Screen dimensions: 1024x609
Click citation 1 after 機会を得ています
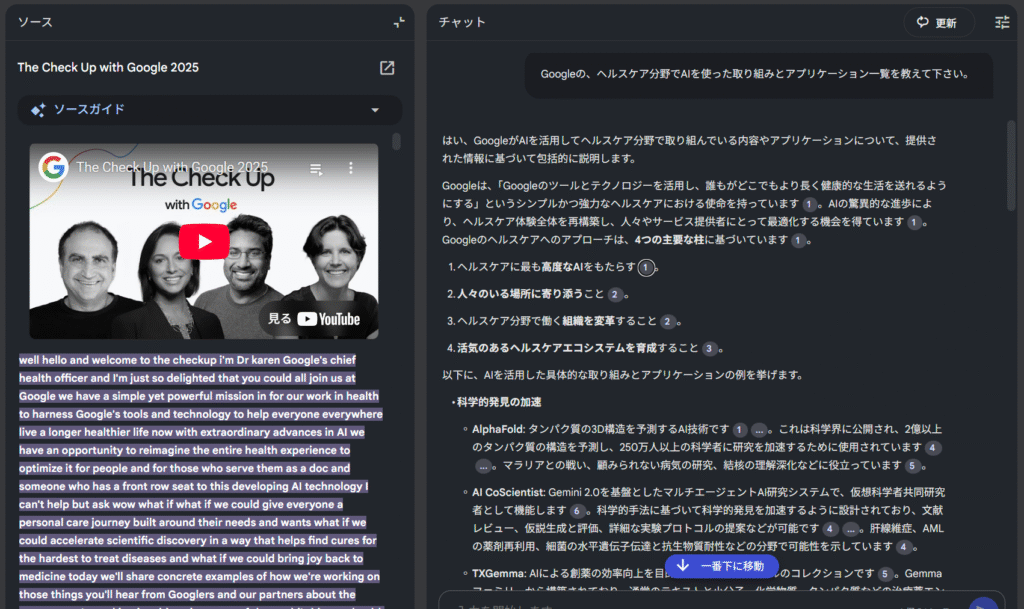914,223
